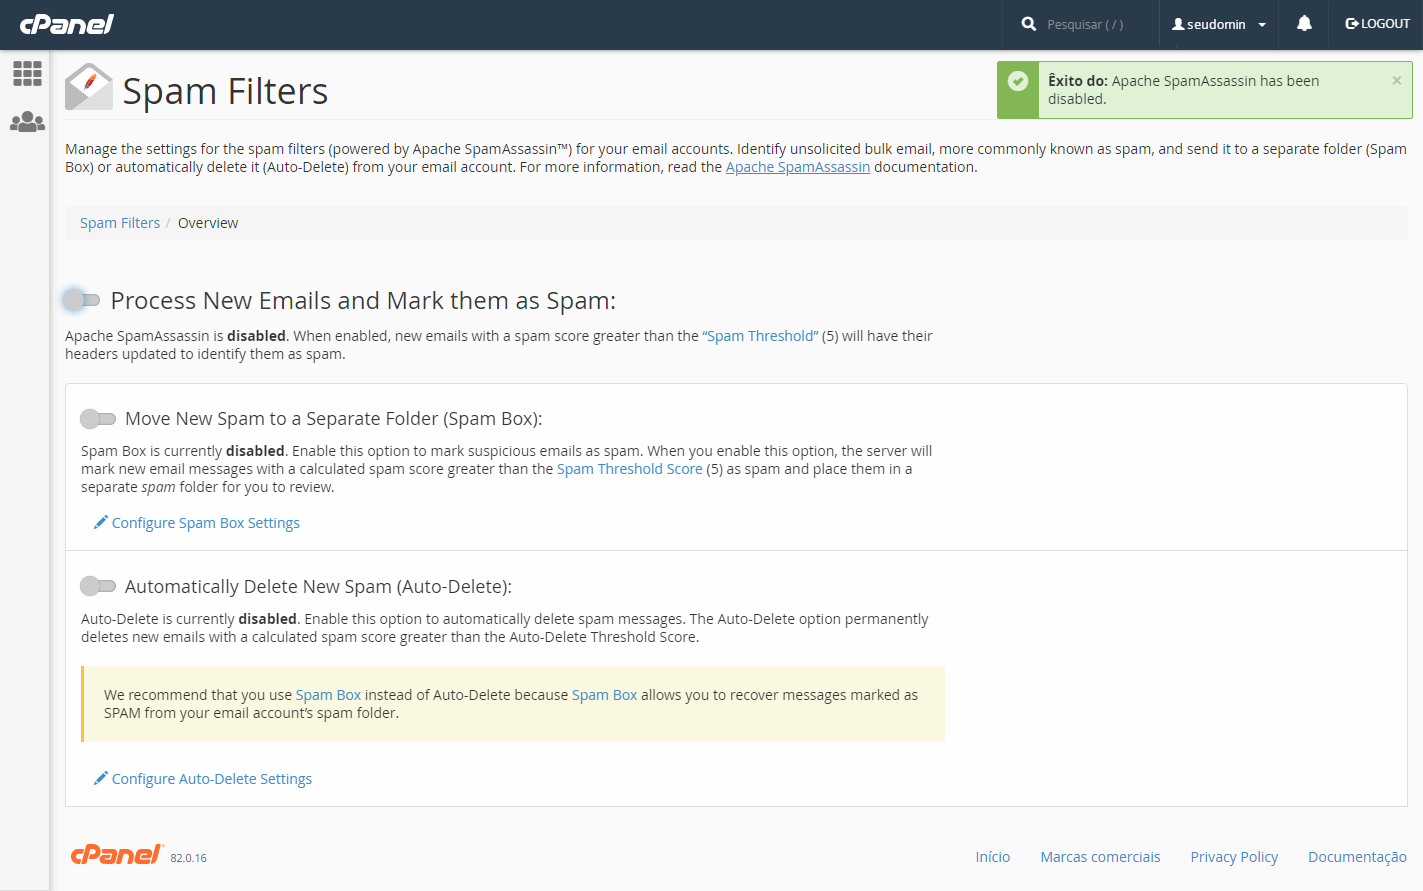Viewport: 1423px width, 891px height.
Task: Open the home grid icon in sidebar
Action: (27, 73)
